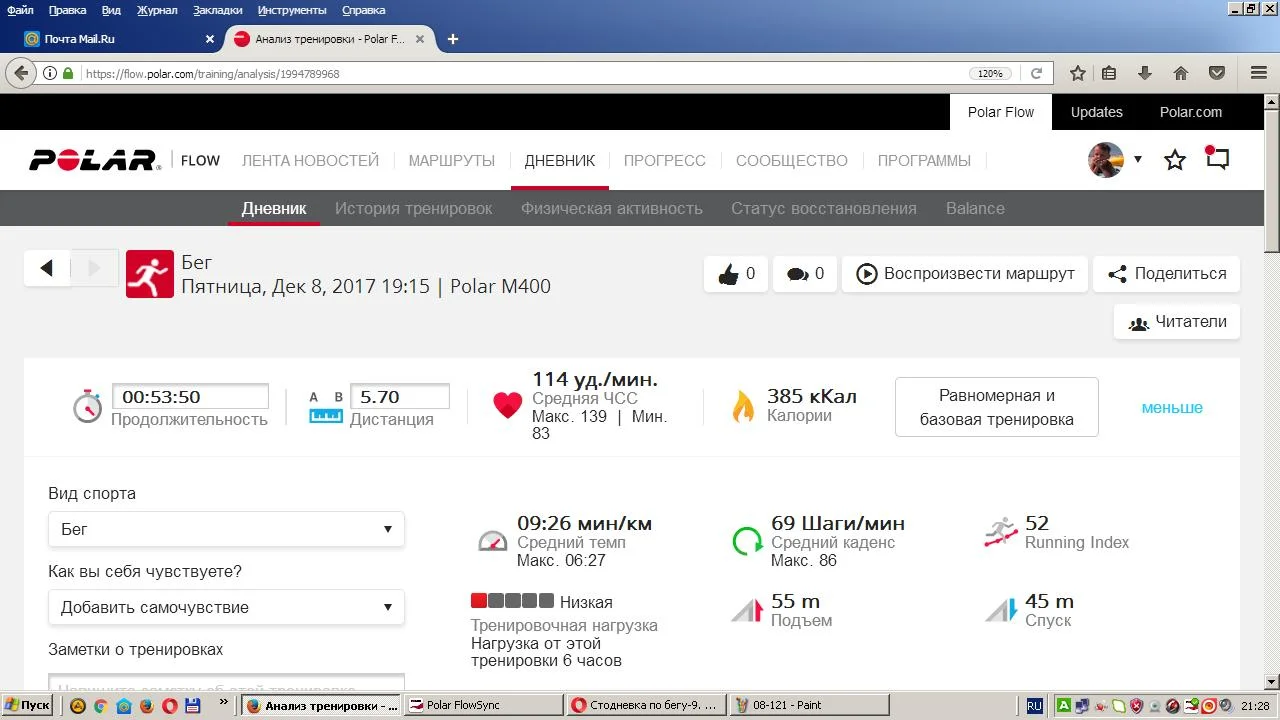
Task: Click the Воспроизвести маршрут button
Action: [965, 274]
